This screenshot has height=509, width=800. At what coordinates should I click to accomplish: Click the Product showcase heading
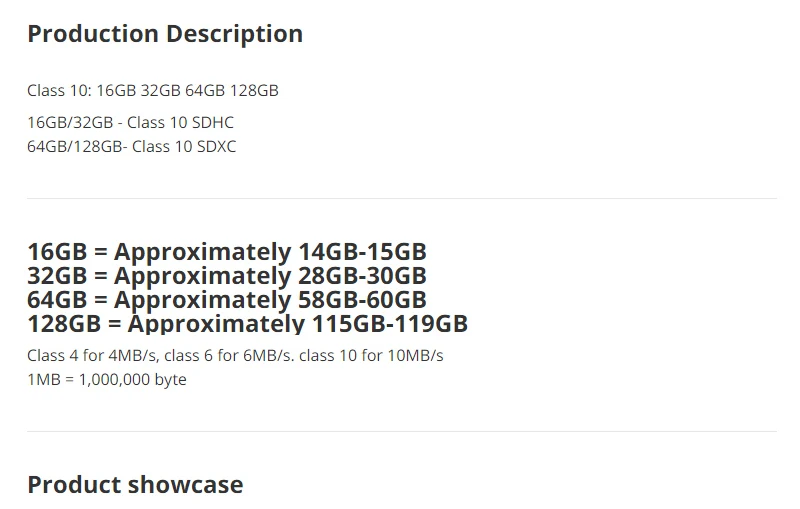pos(135,485)
